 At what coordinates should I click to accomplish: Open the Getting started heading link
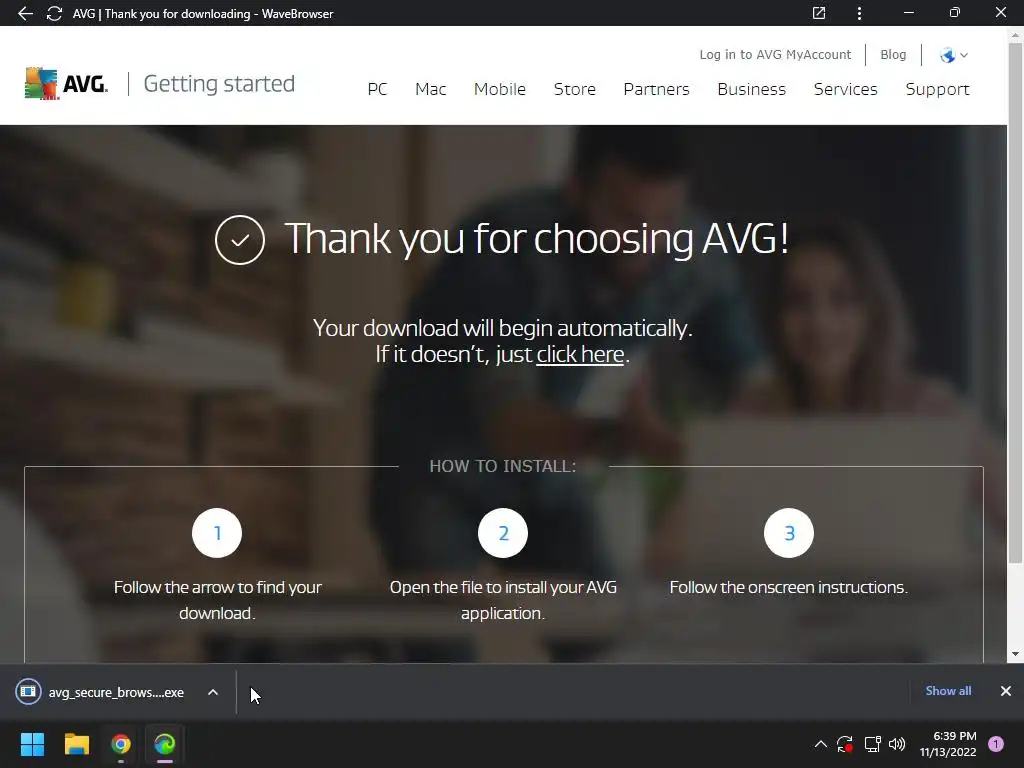point(219,84)
